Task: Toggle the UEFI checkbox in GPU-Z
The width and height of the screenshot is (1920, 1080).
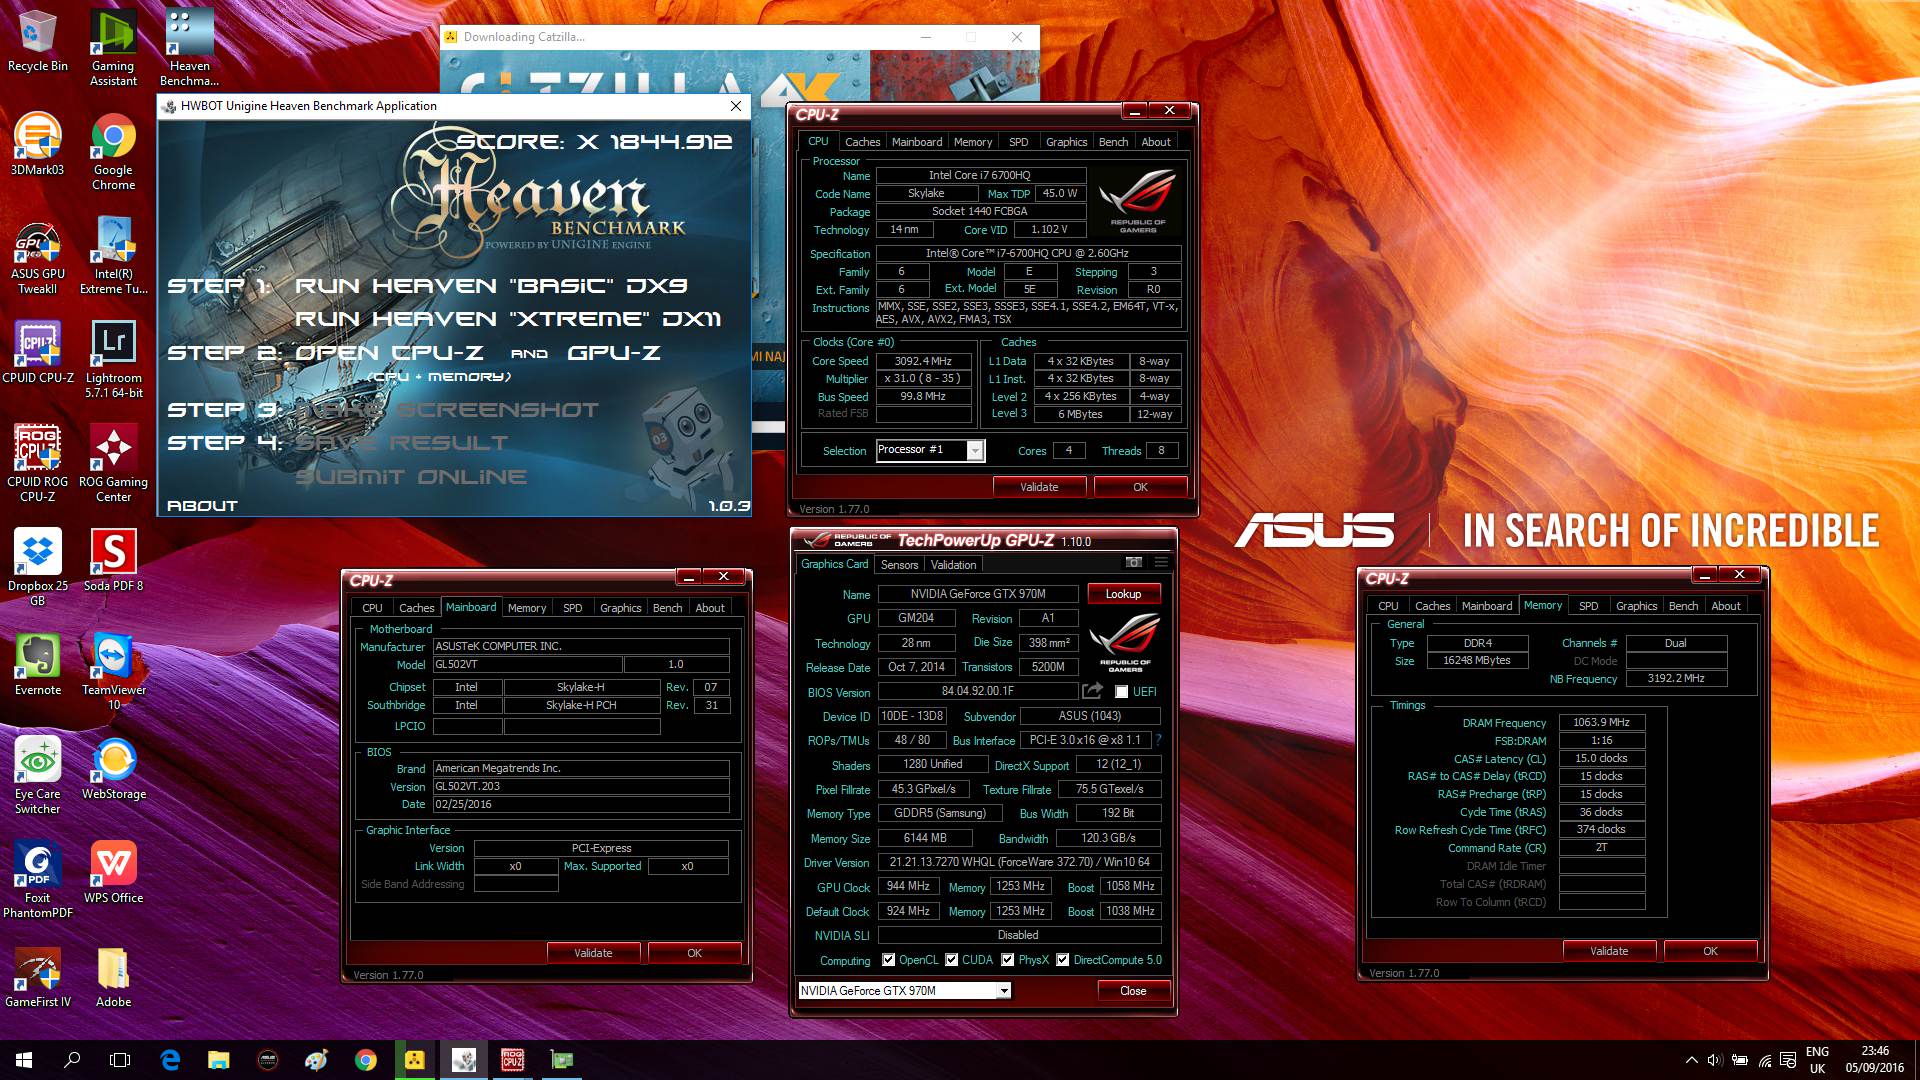Action: [1122, 692]
